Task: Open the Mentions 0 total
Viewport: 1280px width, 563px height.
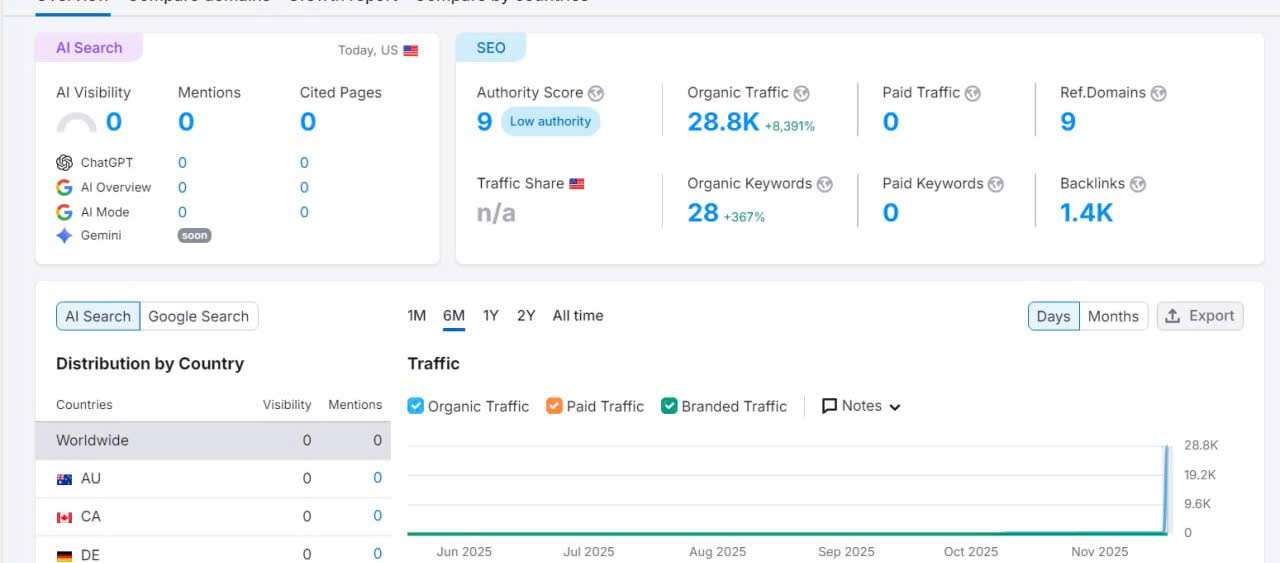Action: click(x=186, y=122)
